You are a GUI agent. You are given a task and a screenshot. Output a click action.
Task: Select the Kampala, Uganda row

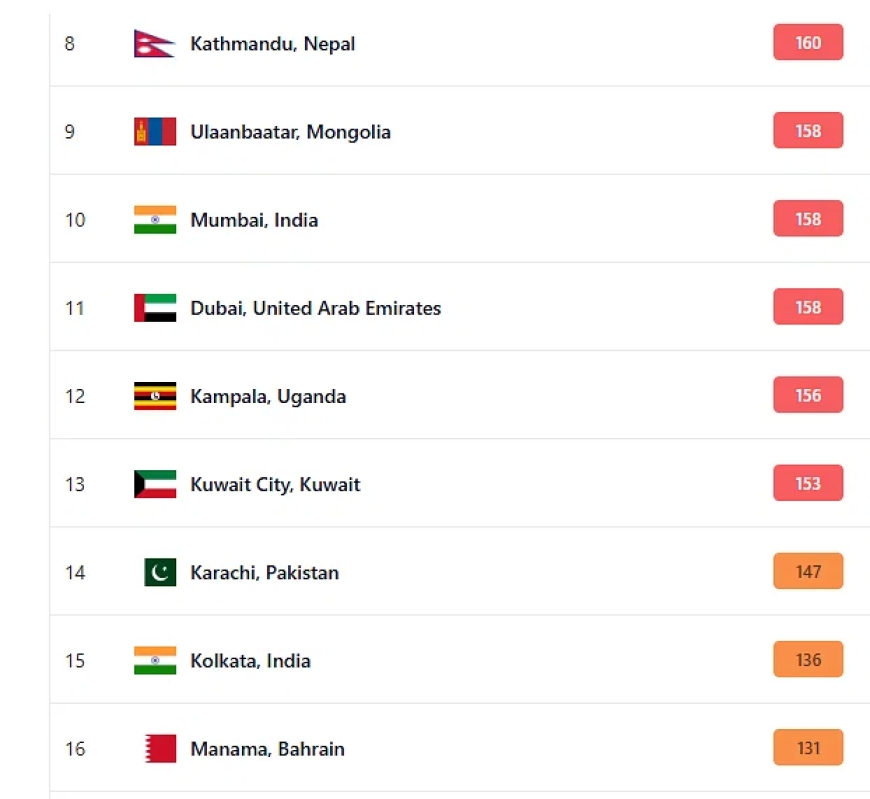(x=459, y=395)
